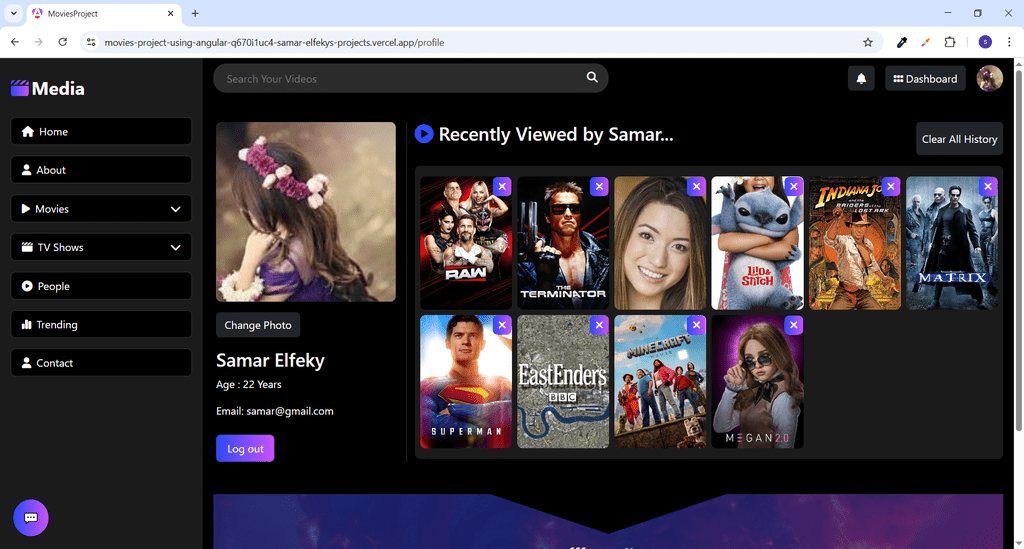Go back to previous page
The image size is (1024, 549).
pyautogui.click(x=15, y=42)
